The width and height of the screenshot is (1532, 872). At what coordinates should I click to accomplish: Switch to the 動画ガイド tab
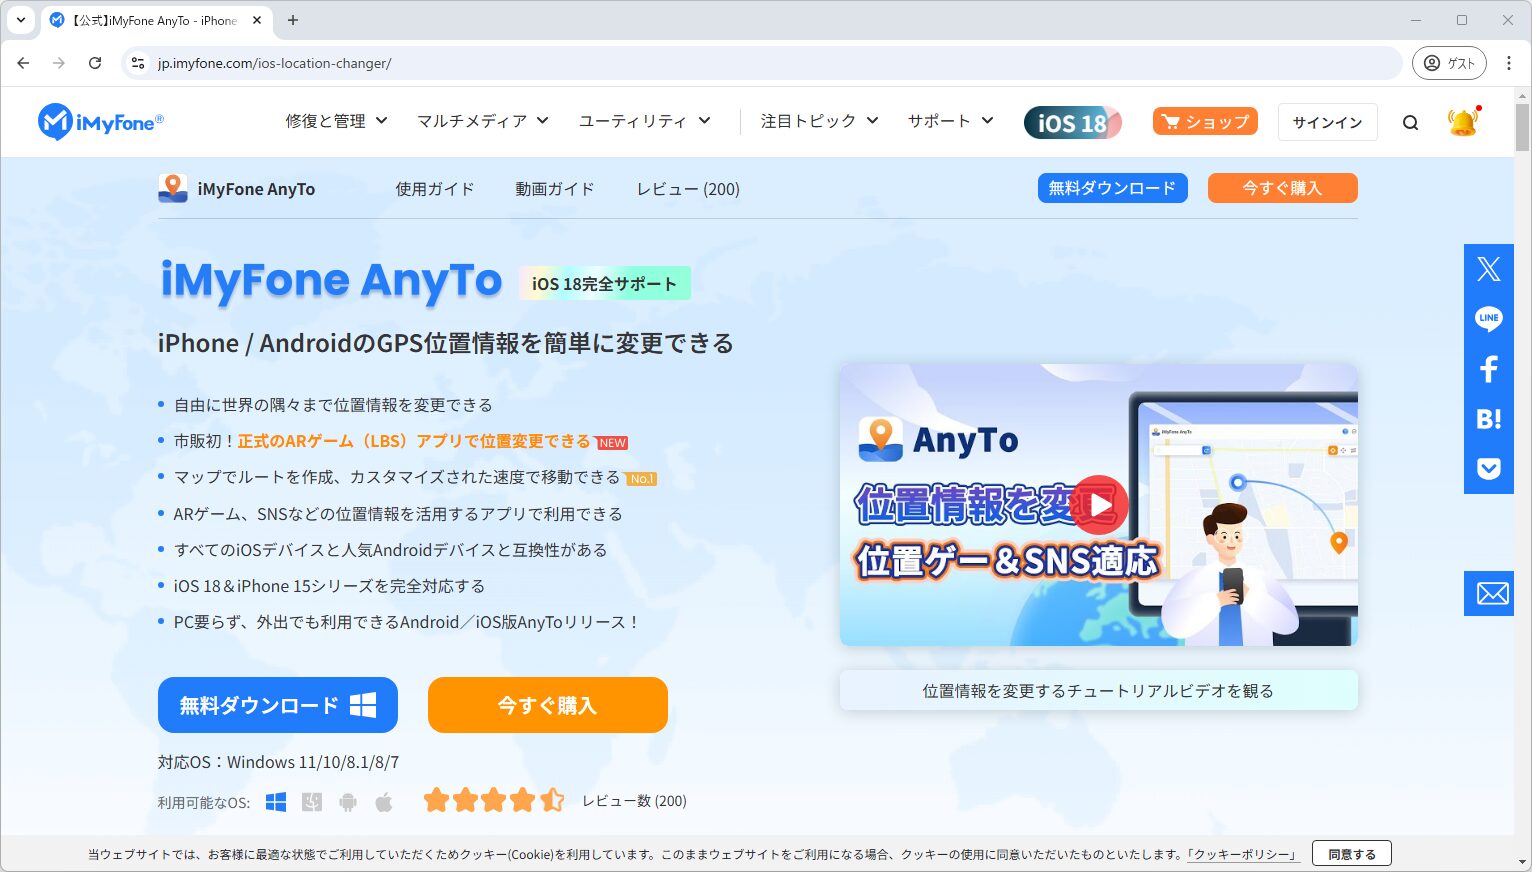(554, 188)
